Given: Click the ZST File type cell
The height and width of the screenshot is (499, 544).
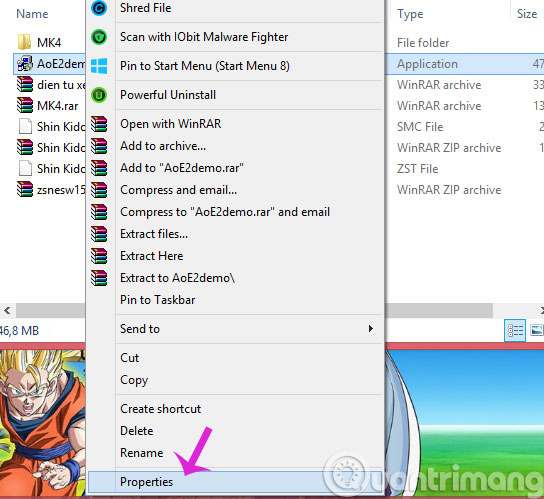Looking at the screenshot, I should [x=417, y=169].
